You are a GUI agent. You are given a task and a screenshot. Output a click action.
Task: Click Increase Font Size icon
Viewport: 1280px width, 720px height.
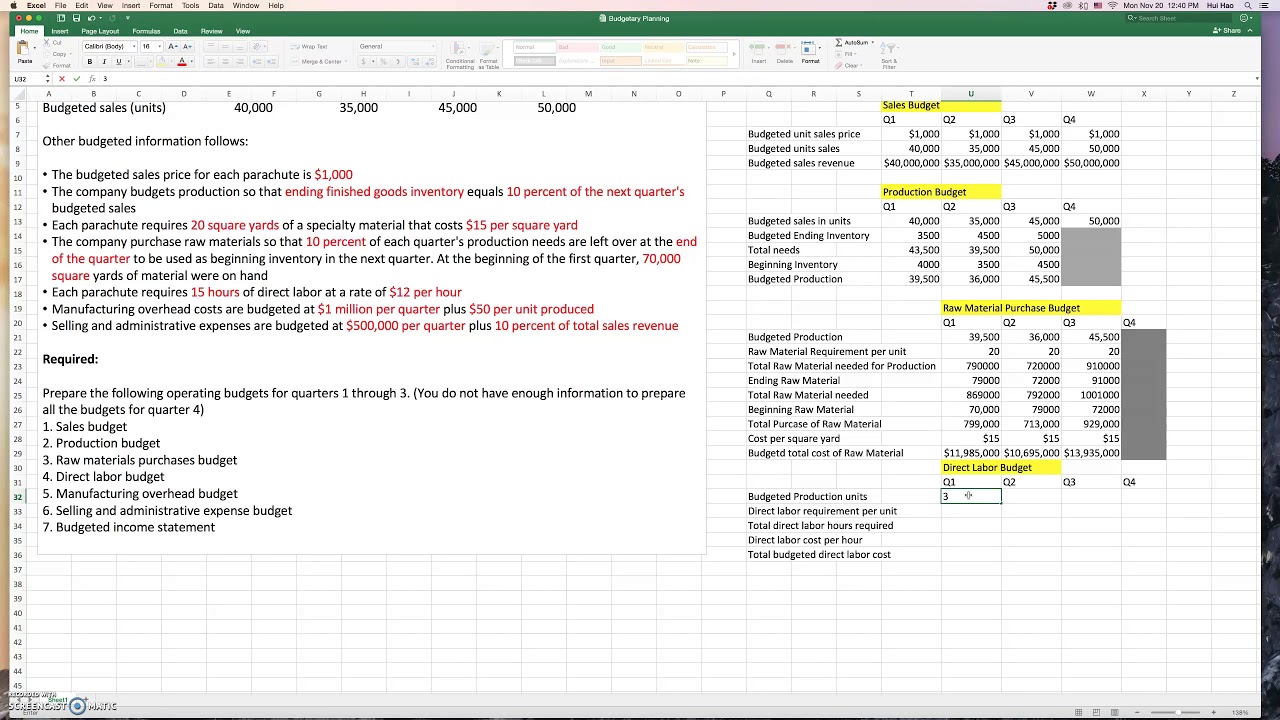[172, 46]
